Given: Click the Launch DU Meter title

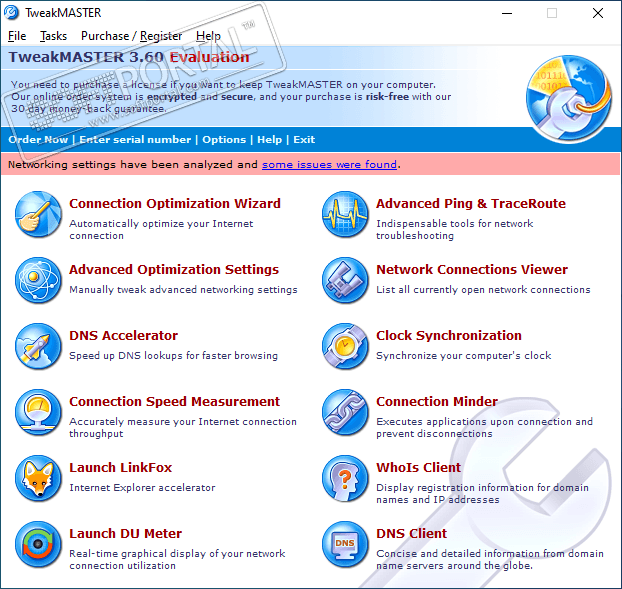Looking at the screenshot, I should 125,534.
